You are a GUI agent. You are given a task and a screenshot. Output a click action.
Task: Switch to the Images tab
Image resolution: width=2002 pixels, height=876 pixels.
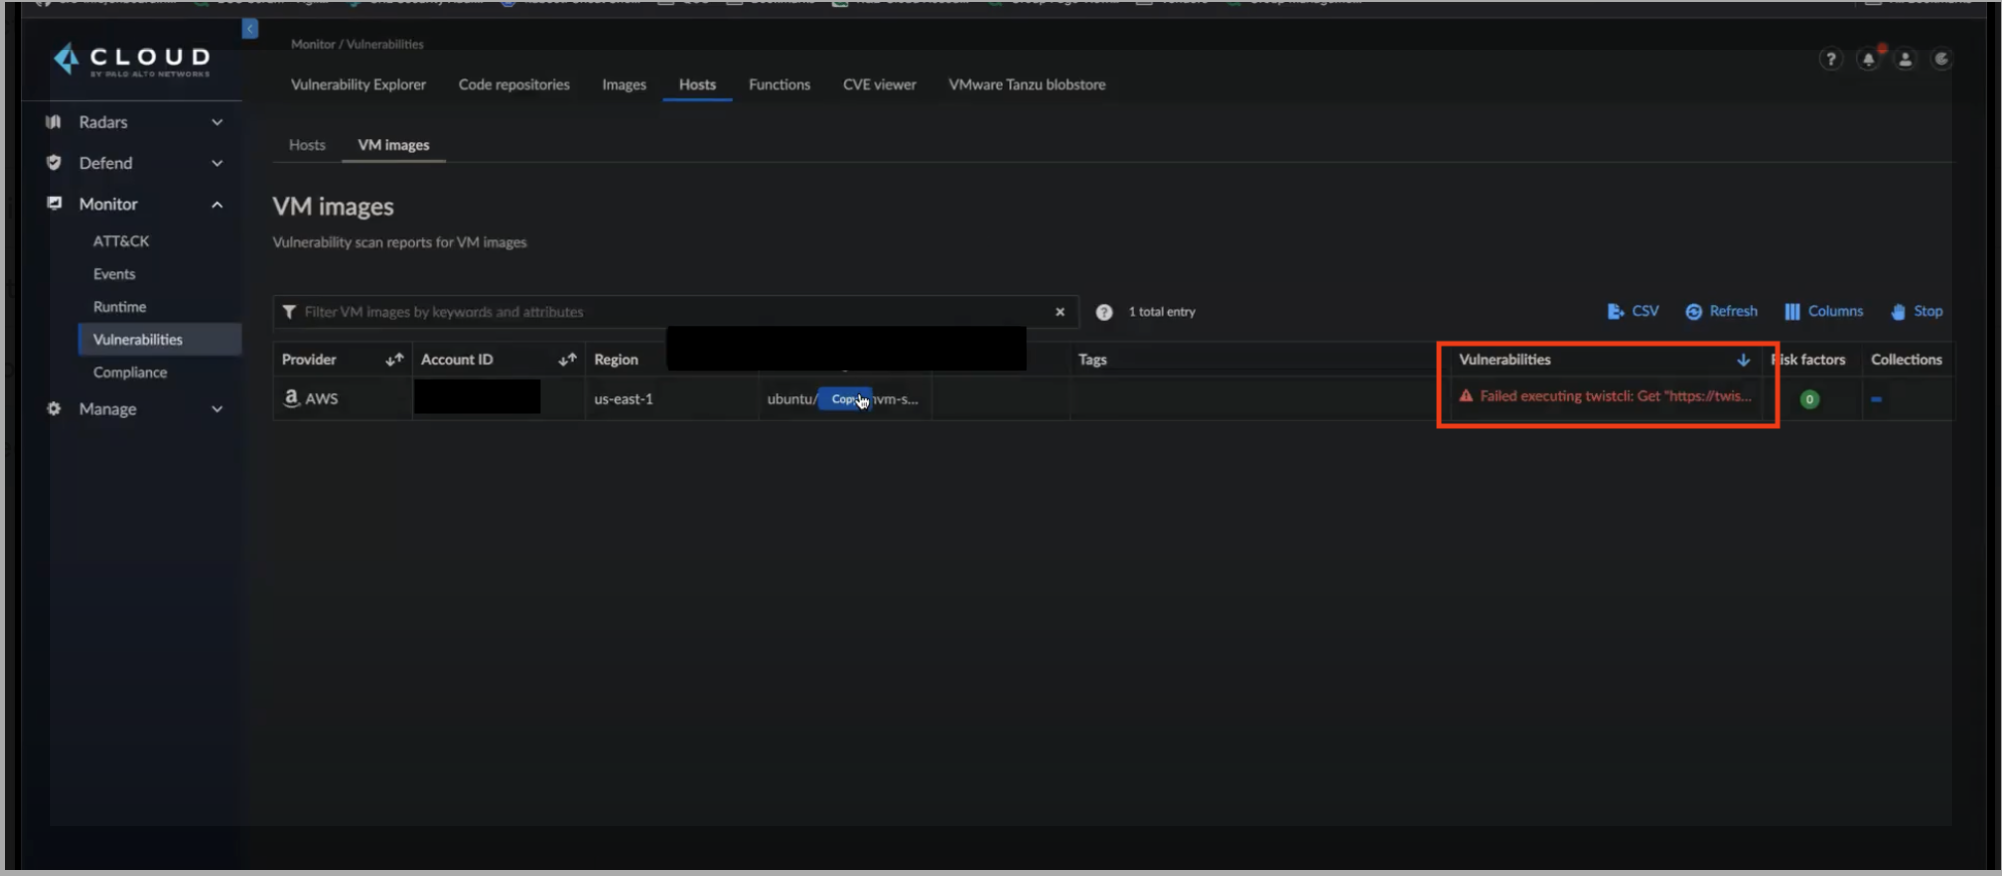[624, 84]
